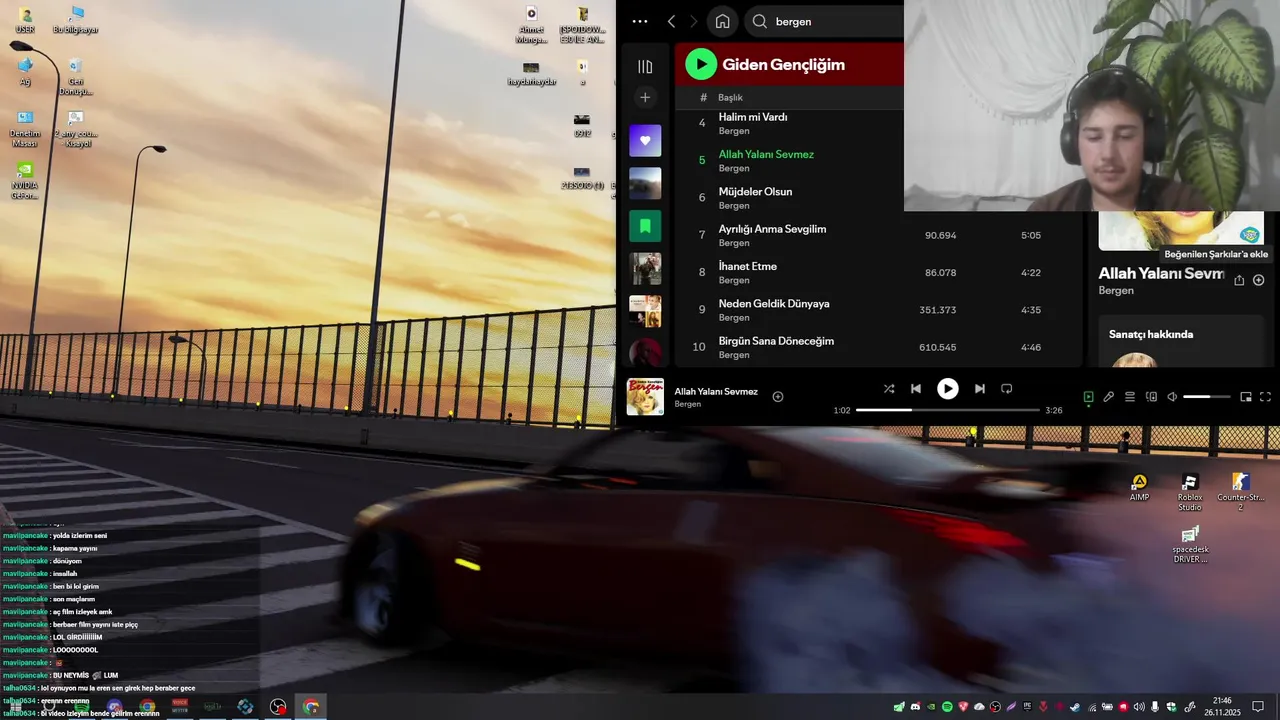Image resolution: width=1280 pixels, height=720 pixels.
Task: Open system volume tray icon
Action: tap(1139, 707)
